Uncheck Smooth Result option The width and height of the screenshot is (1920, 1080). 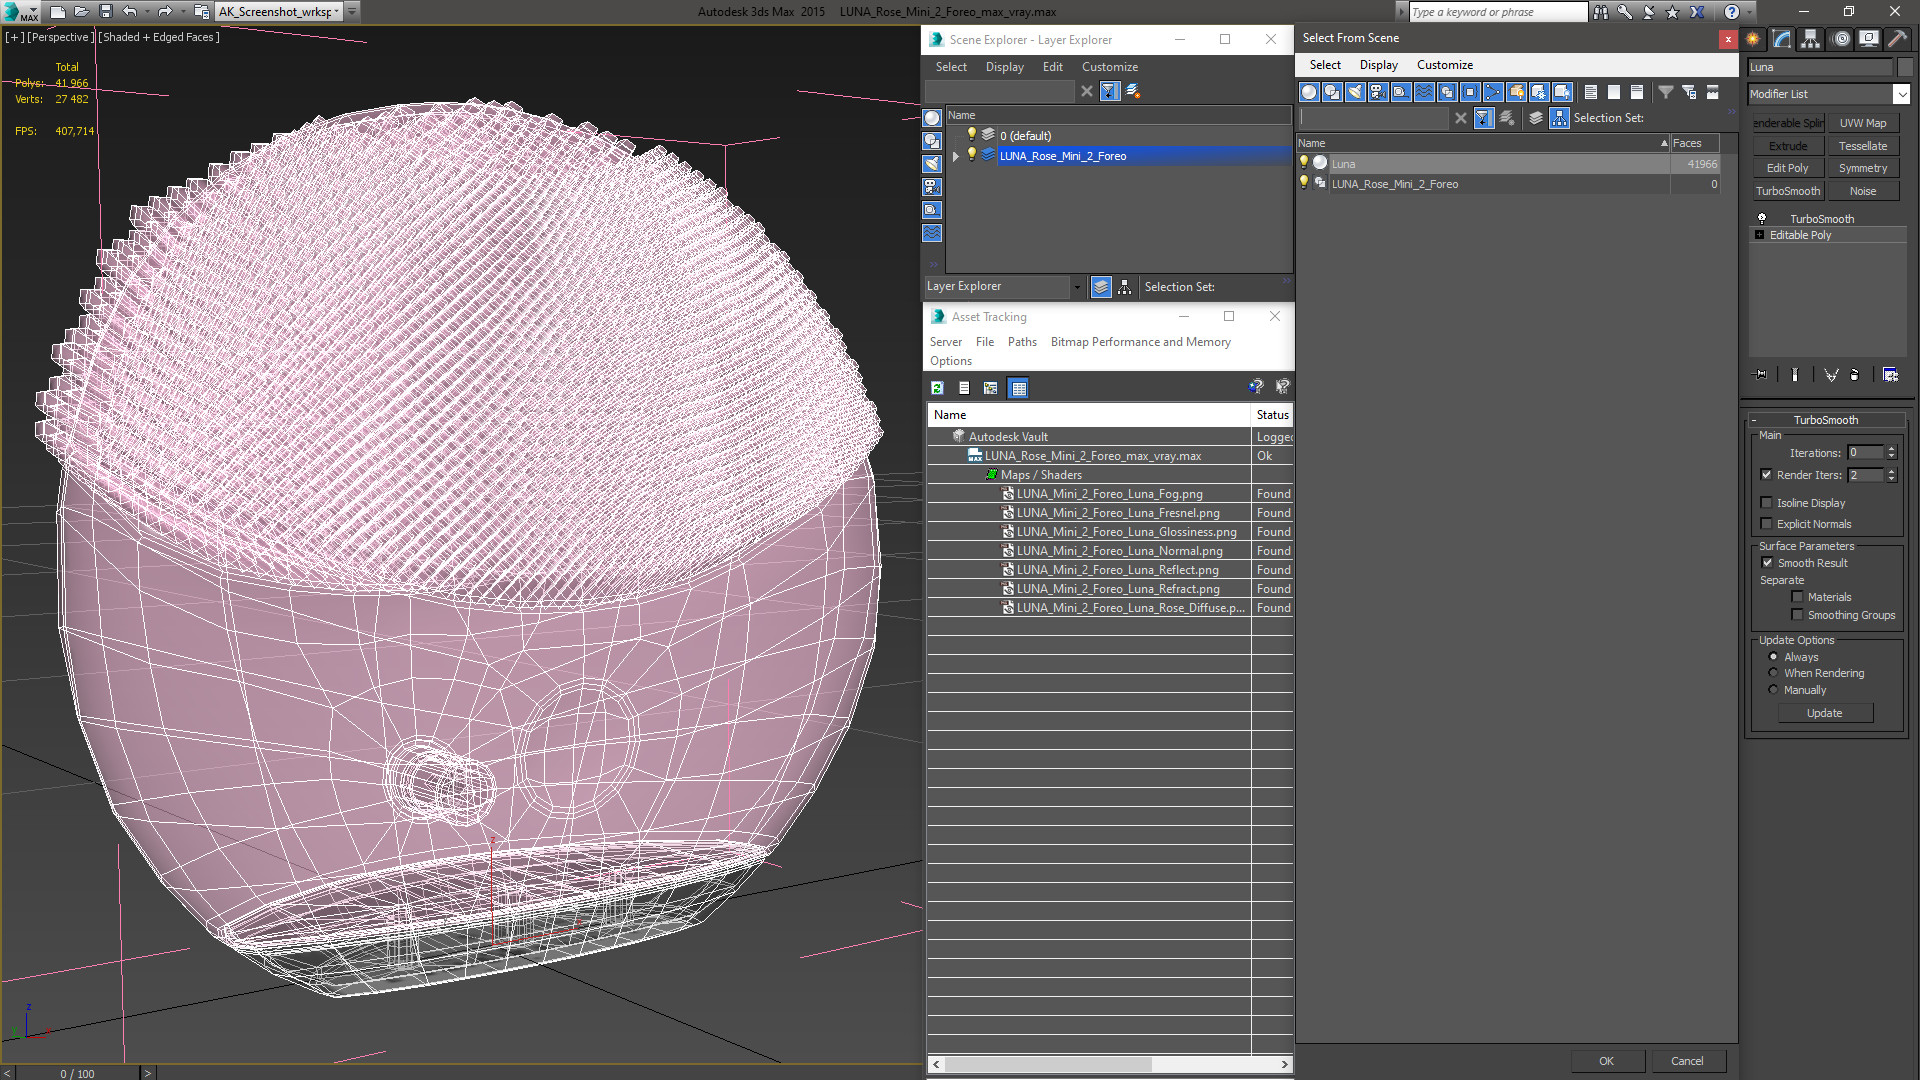click(x=1767, y=563)
